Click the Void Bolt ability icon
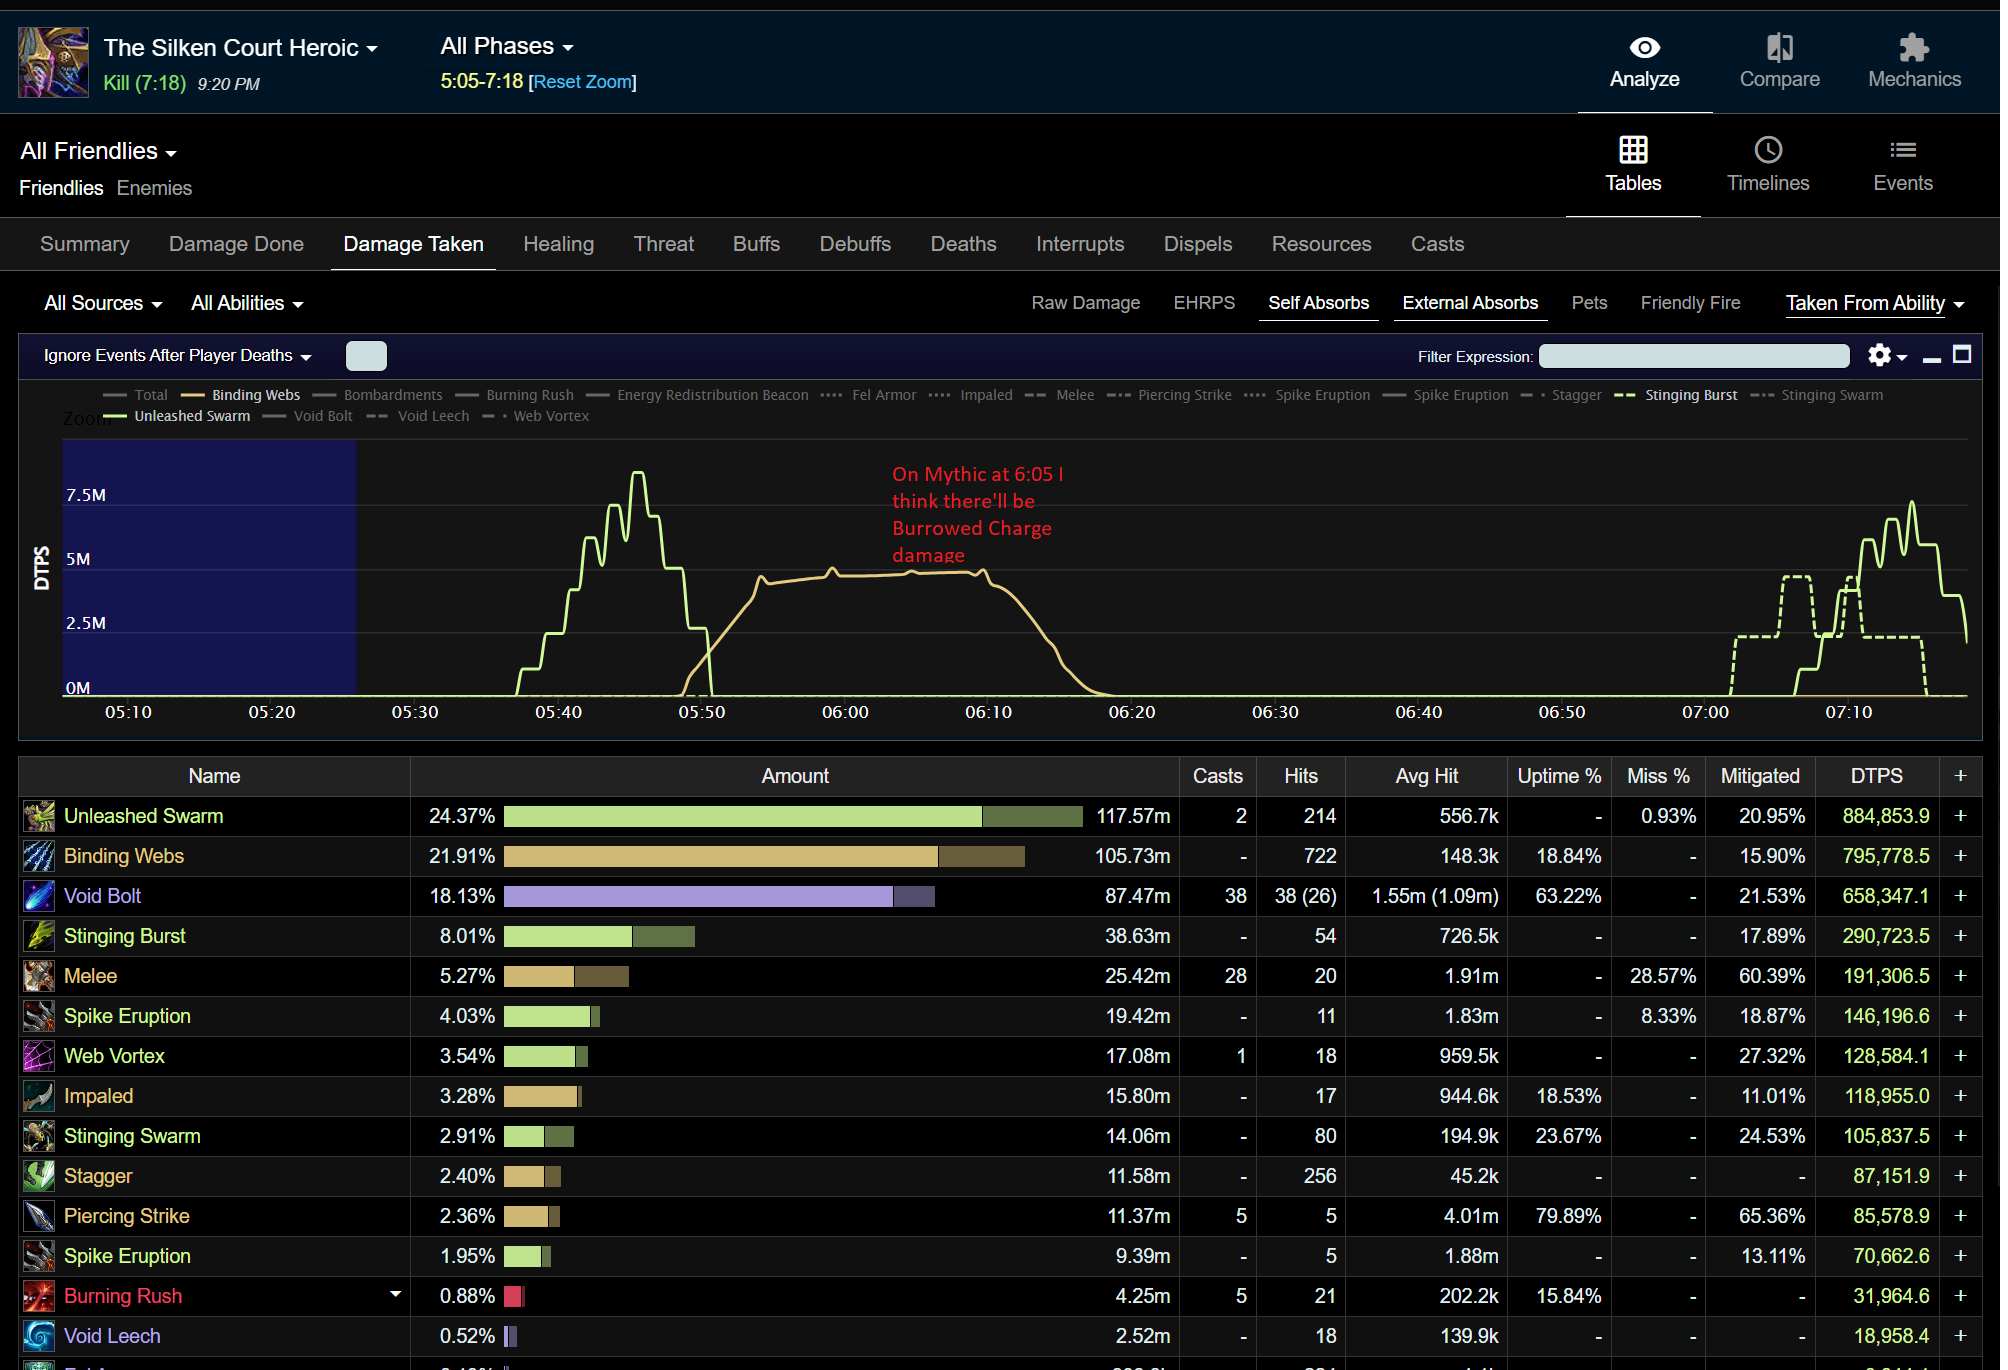2008x1370 pixels. coord(39,897)
